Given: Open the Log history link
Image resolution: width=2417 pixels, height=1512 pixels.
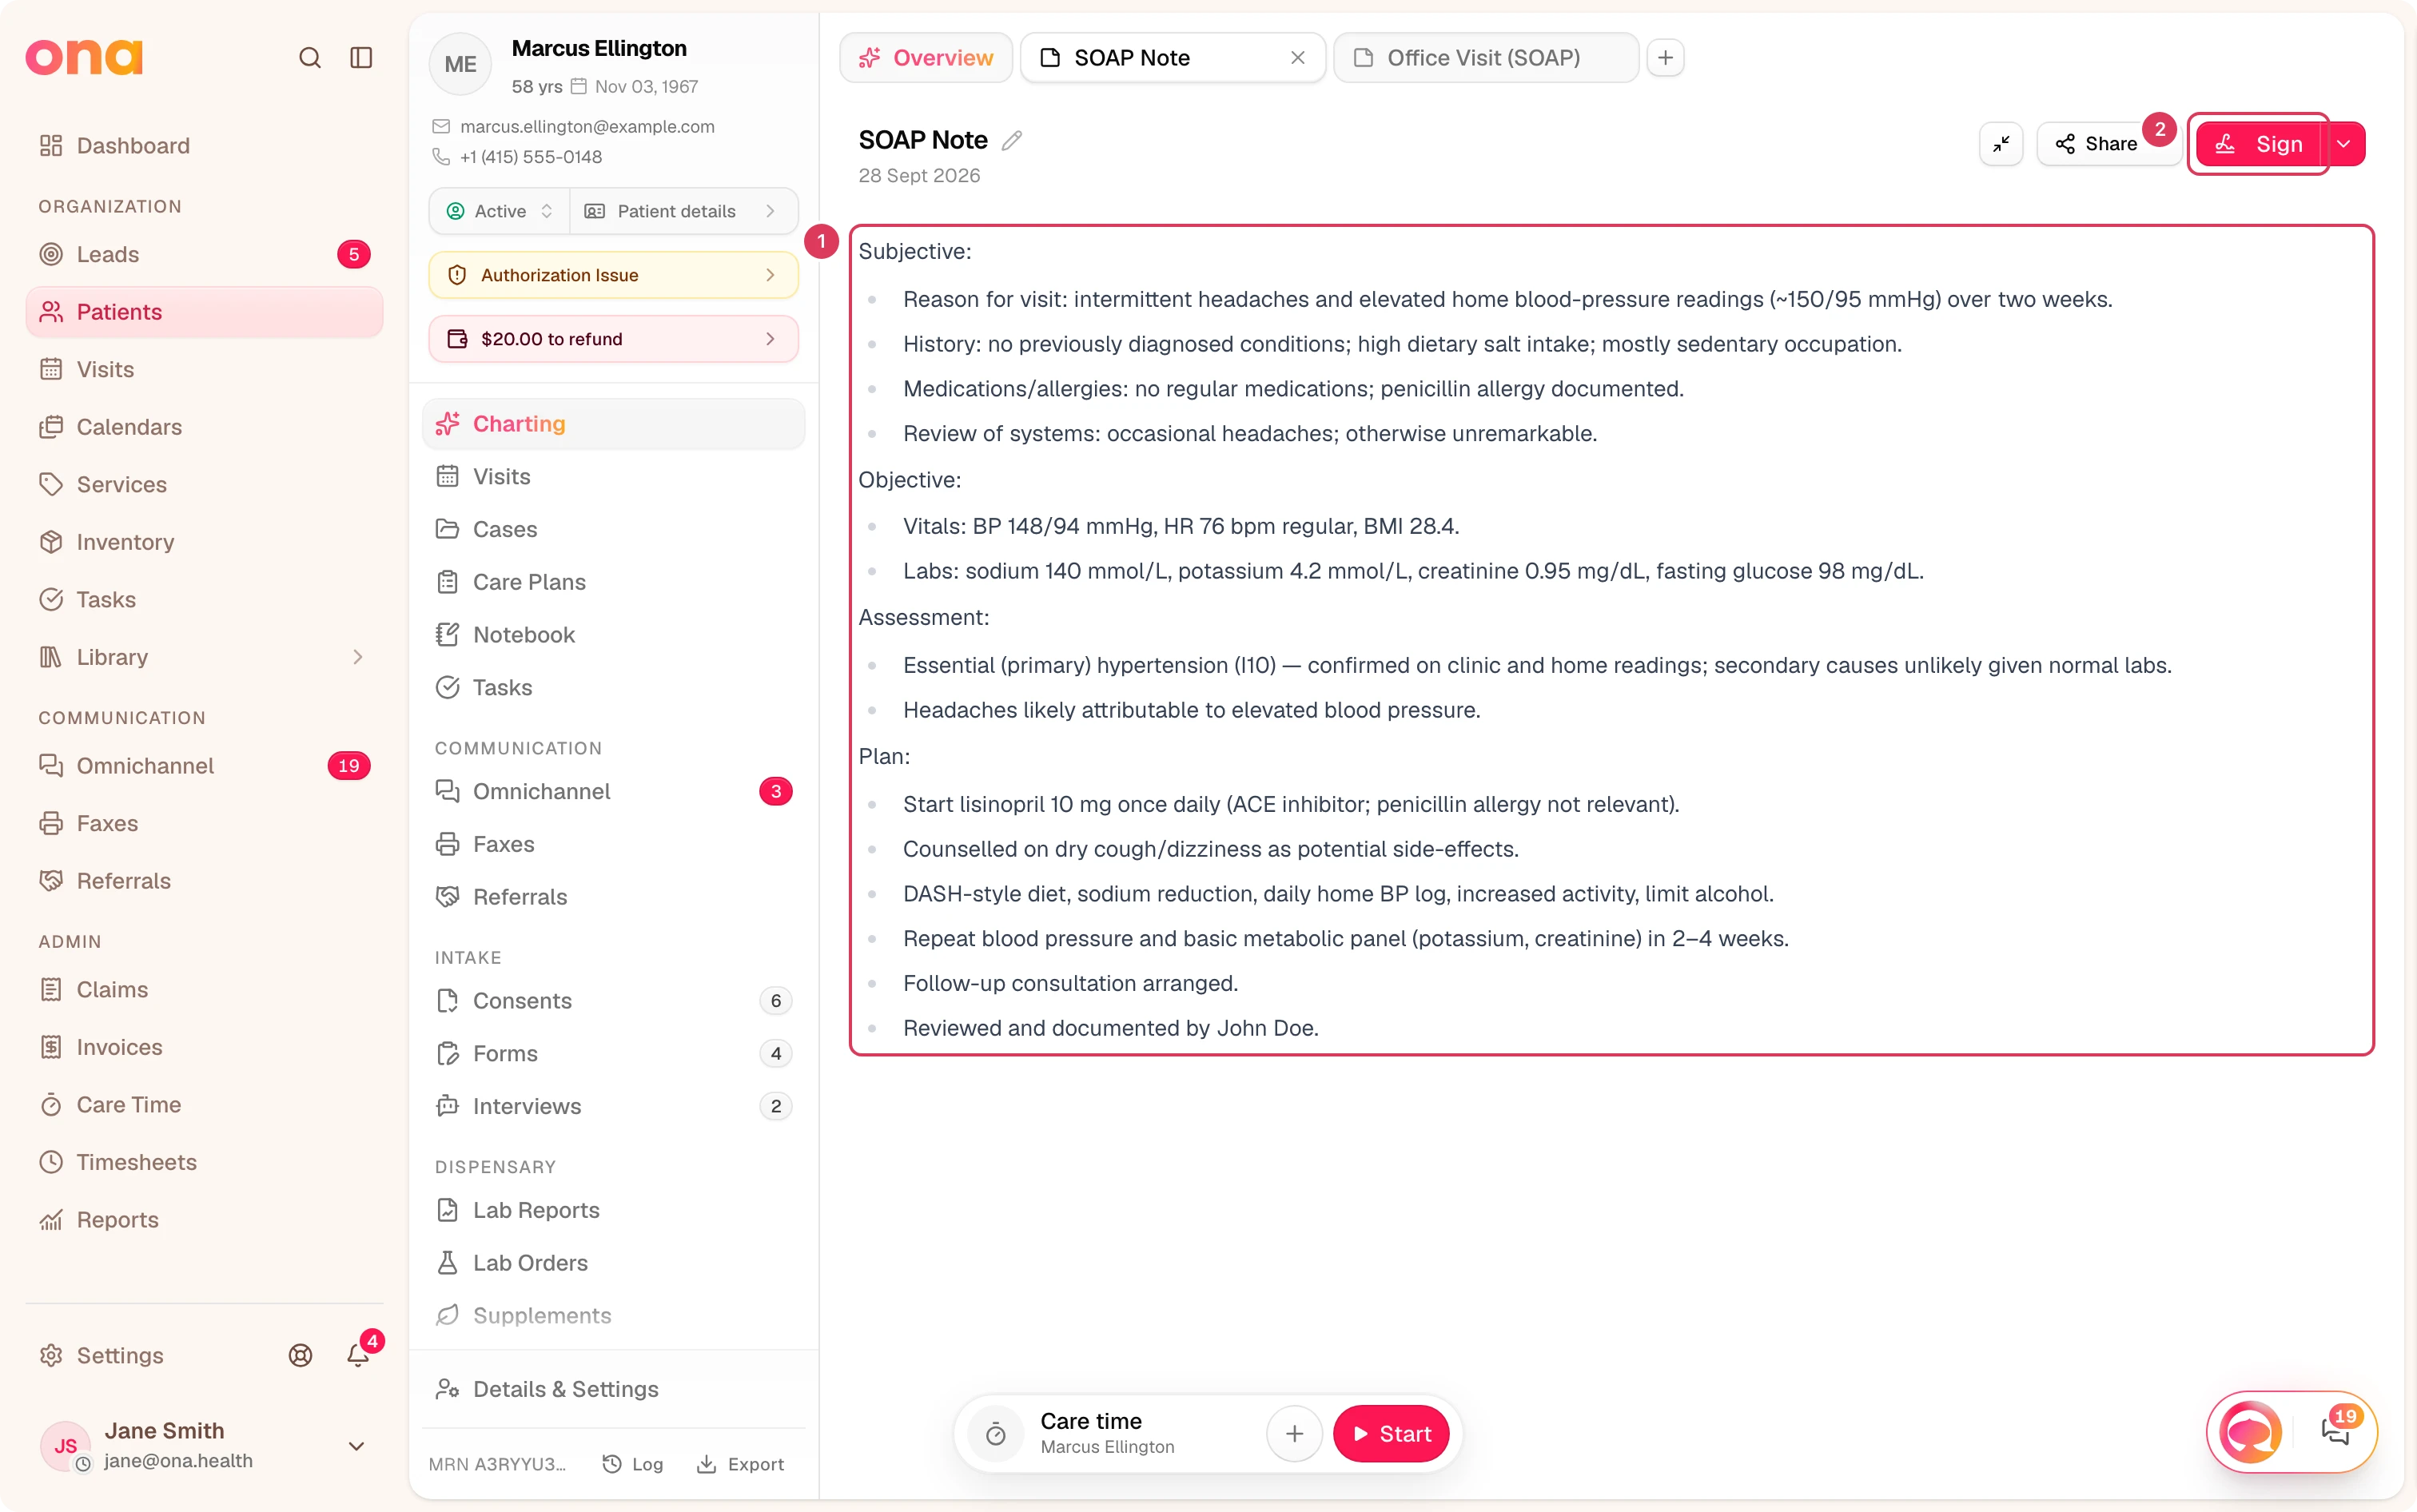Looking at the screenshot, I should pyautogui.click(x=633, y=1464).
